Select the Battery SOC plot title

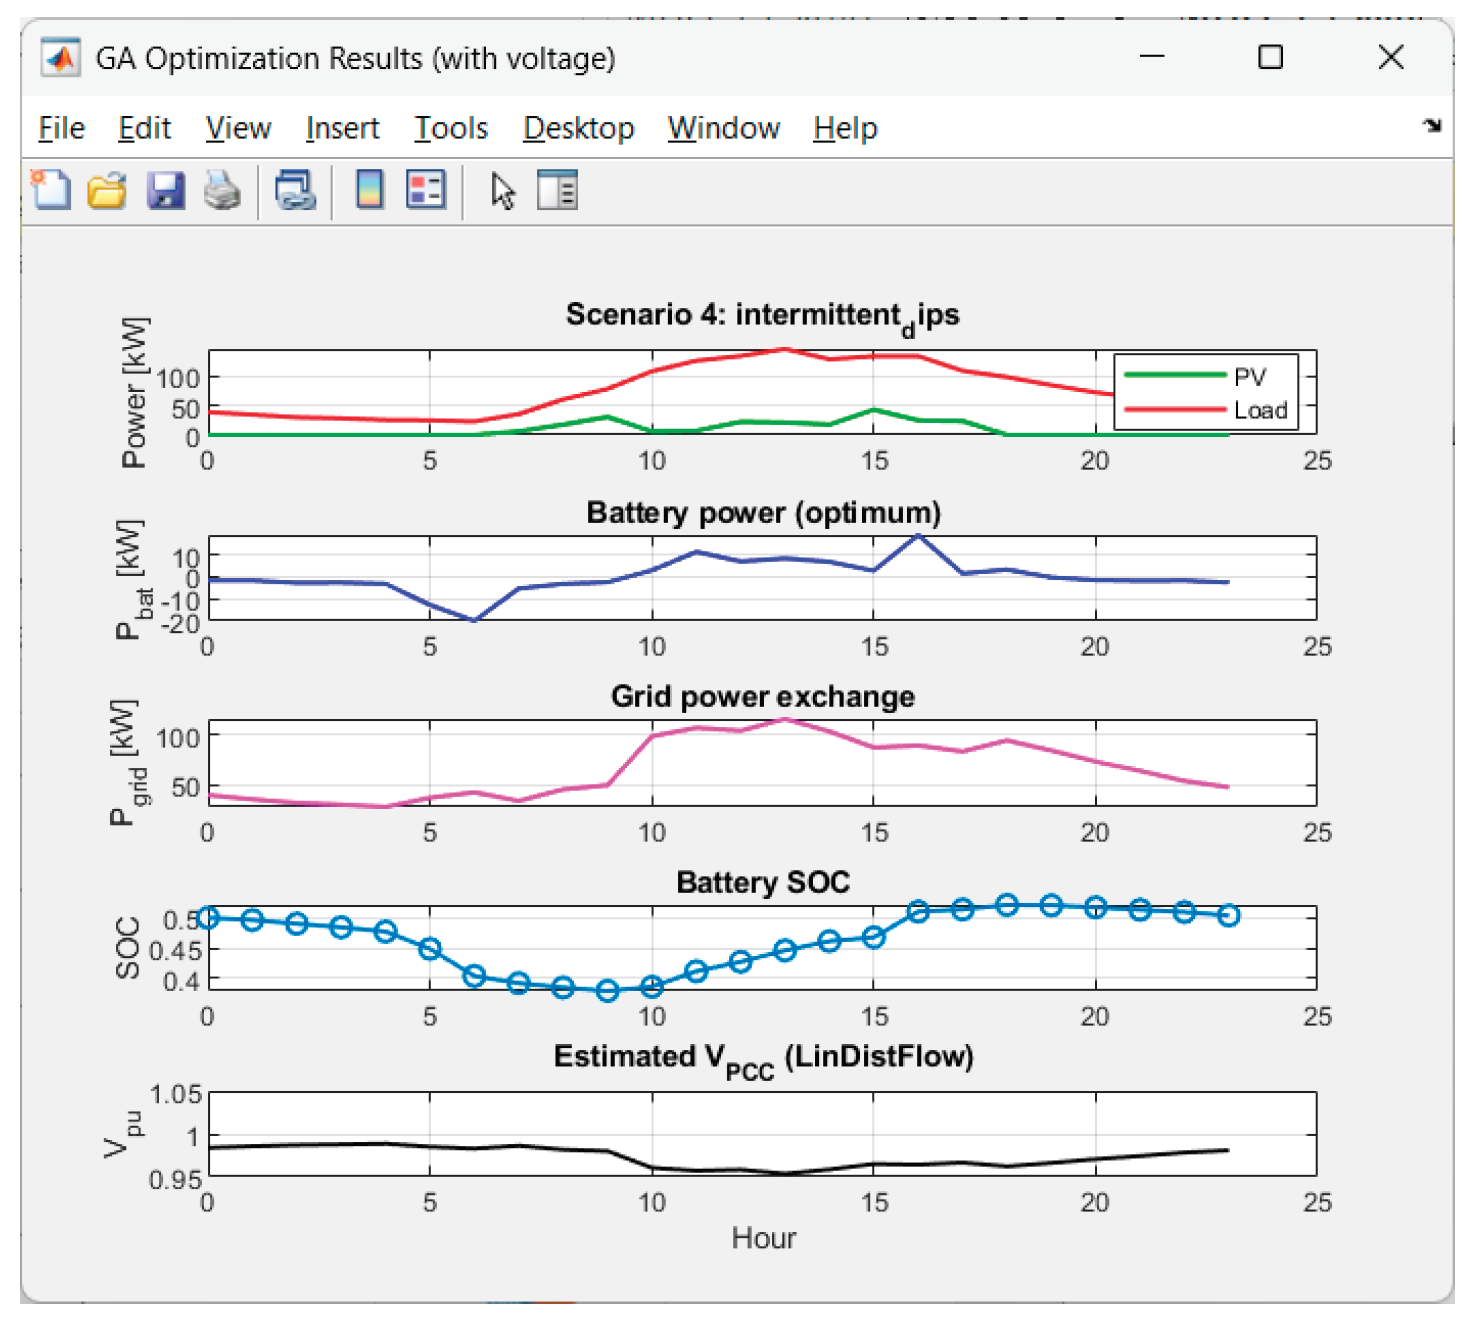click(x=762, y=882)
